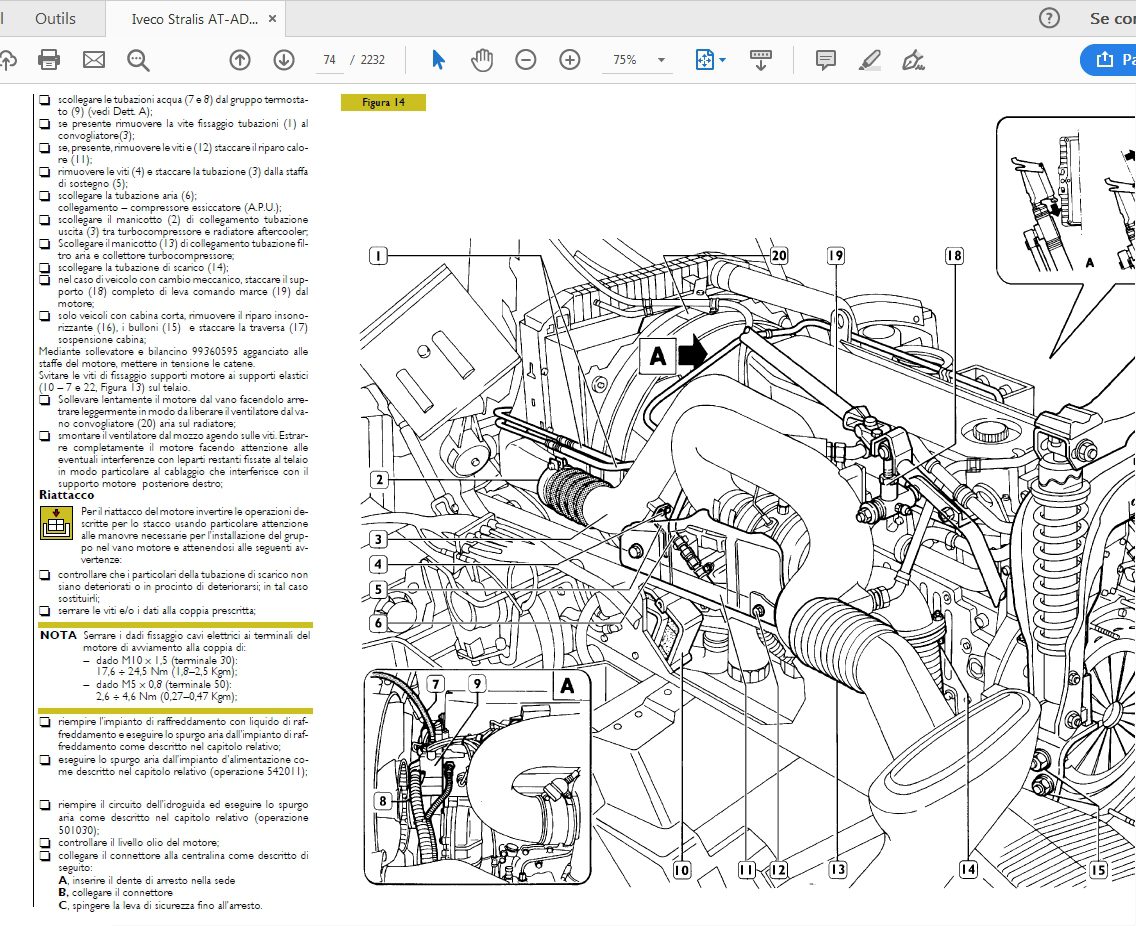Go to the previous page with up arrow
The width and height of the screenshot is (1136, 926).
click(240, 59)
